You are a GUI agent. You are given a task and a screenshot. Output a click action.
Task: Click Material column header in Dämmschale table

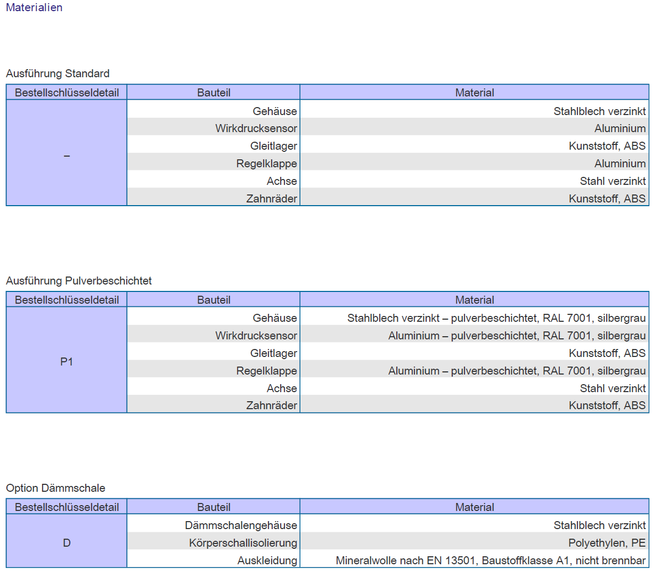(x=474, y=507)
